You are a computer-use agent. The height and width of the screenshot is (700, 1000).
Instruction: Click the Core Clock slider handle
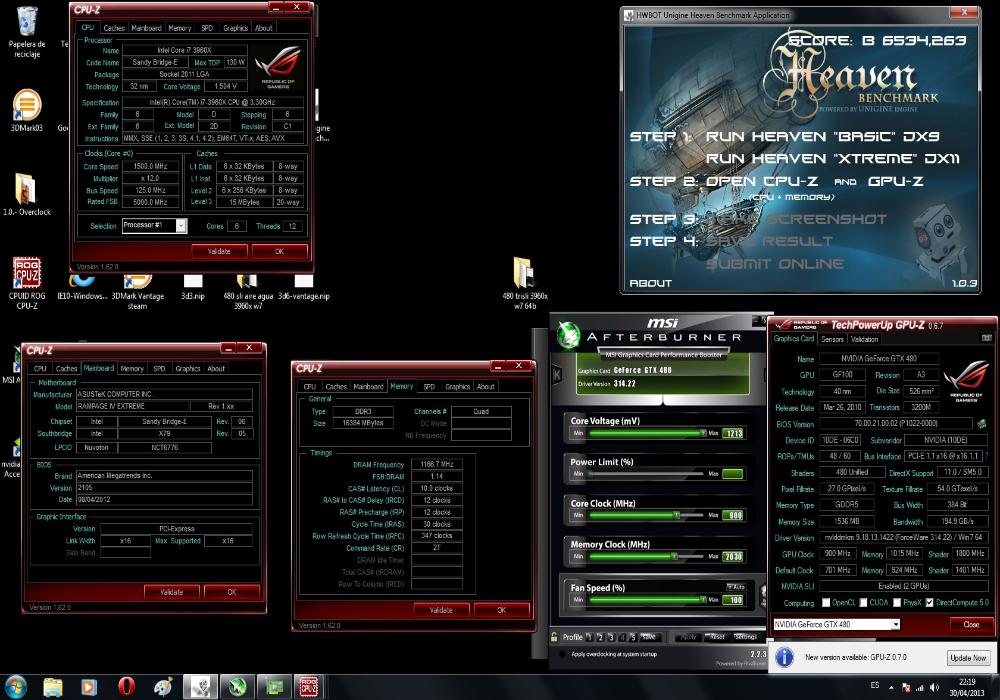677,515
